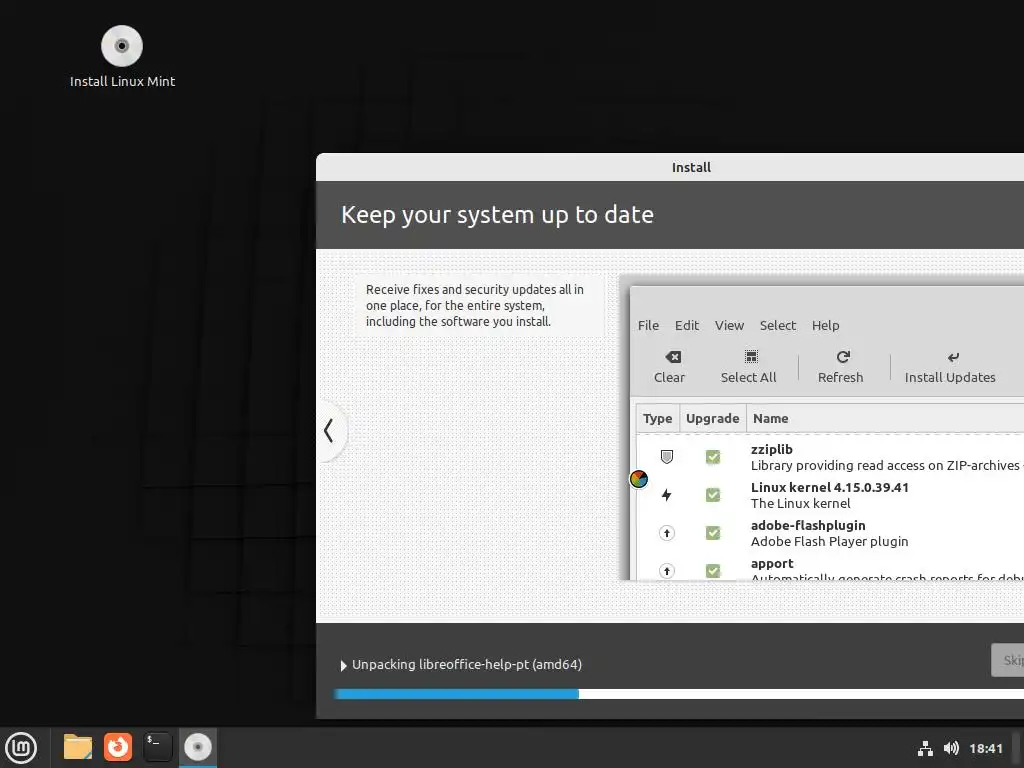Viewport: 1024px width, 768px height.
Task: Click the Install Updates arrow icon
Action: [953, 357]
